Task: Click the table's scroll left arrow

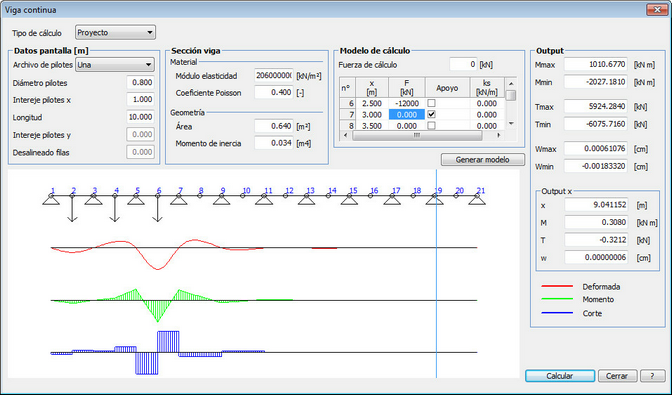Action: click(346, 135)
